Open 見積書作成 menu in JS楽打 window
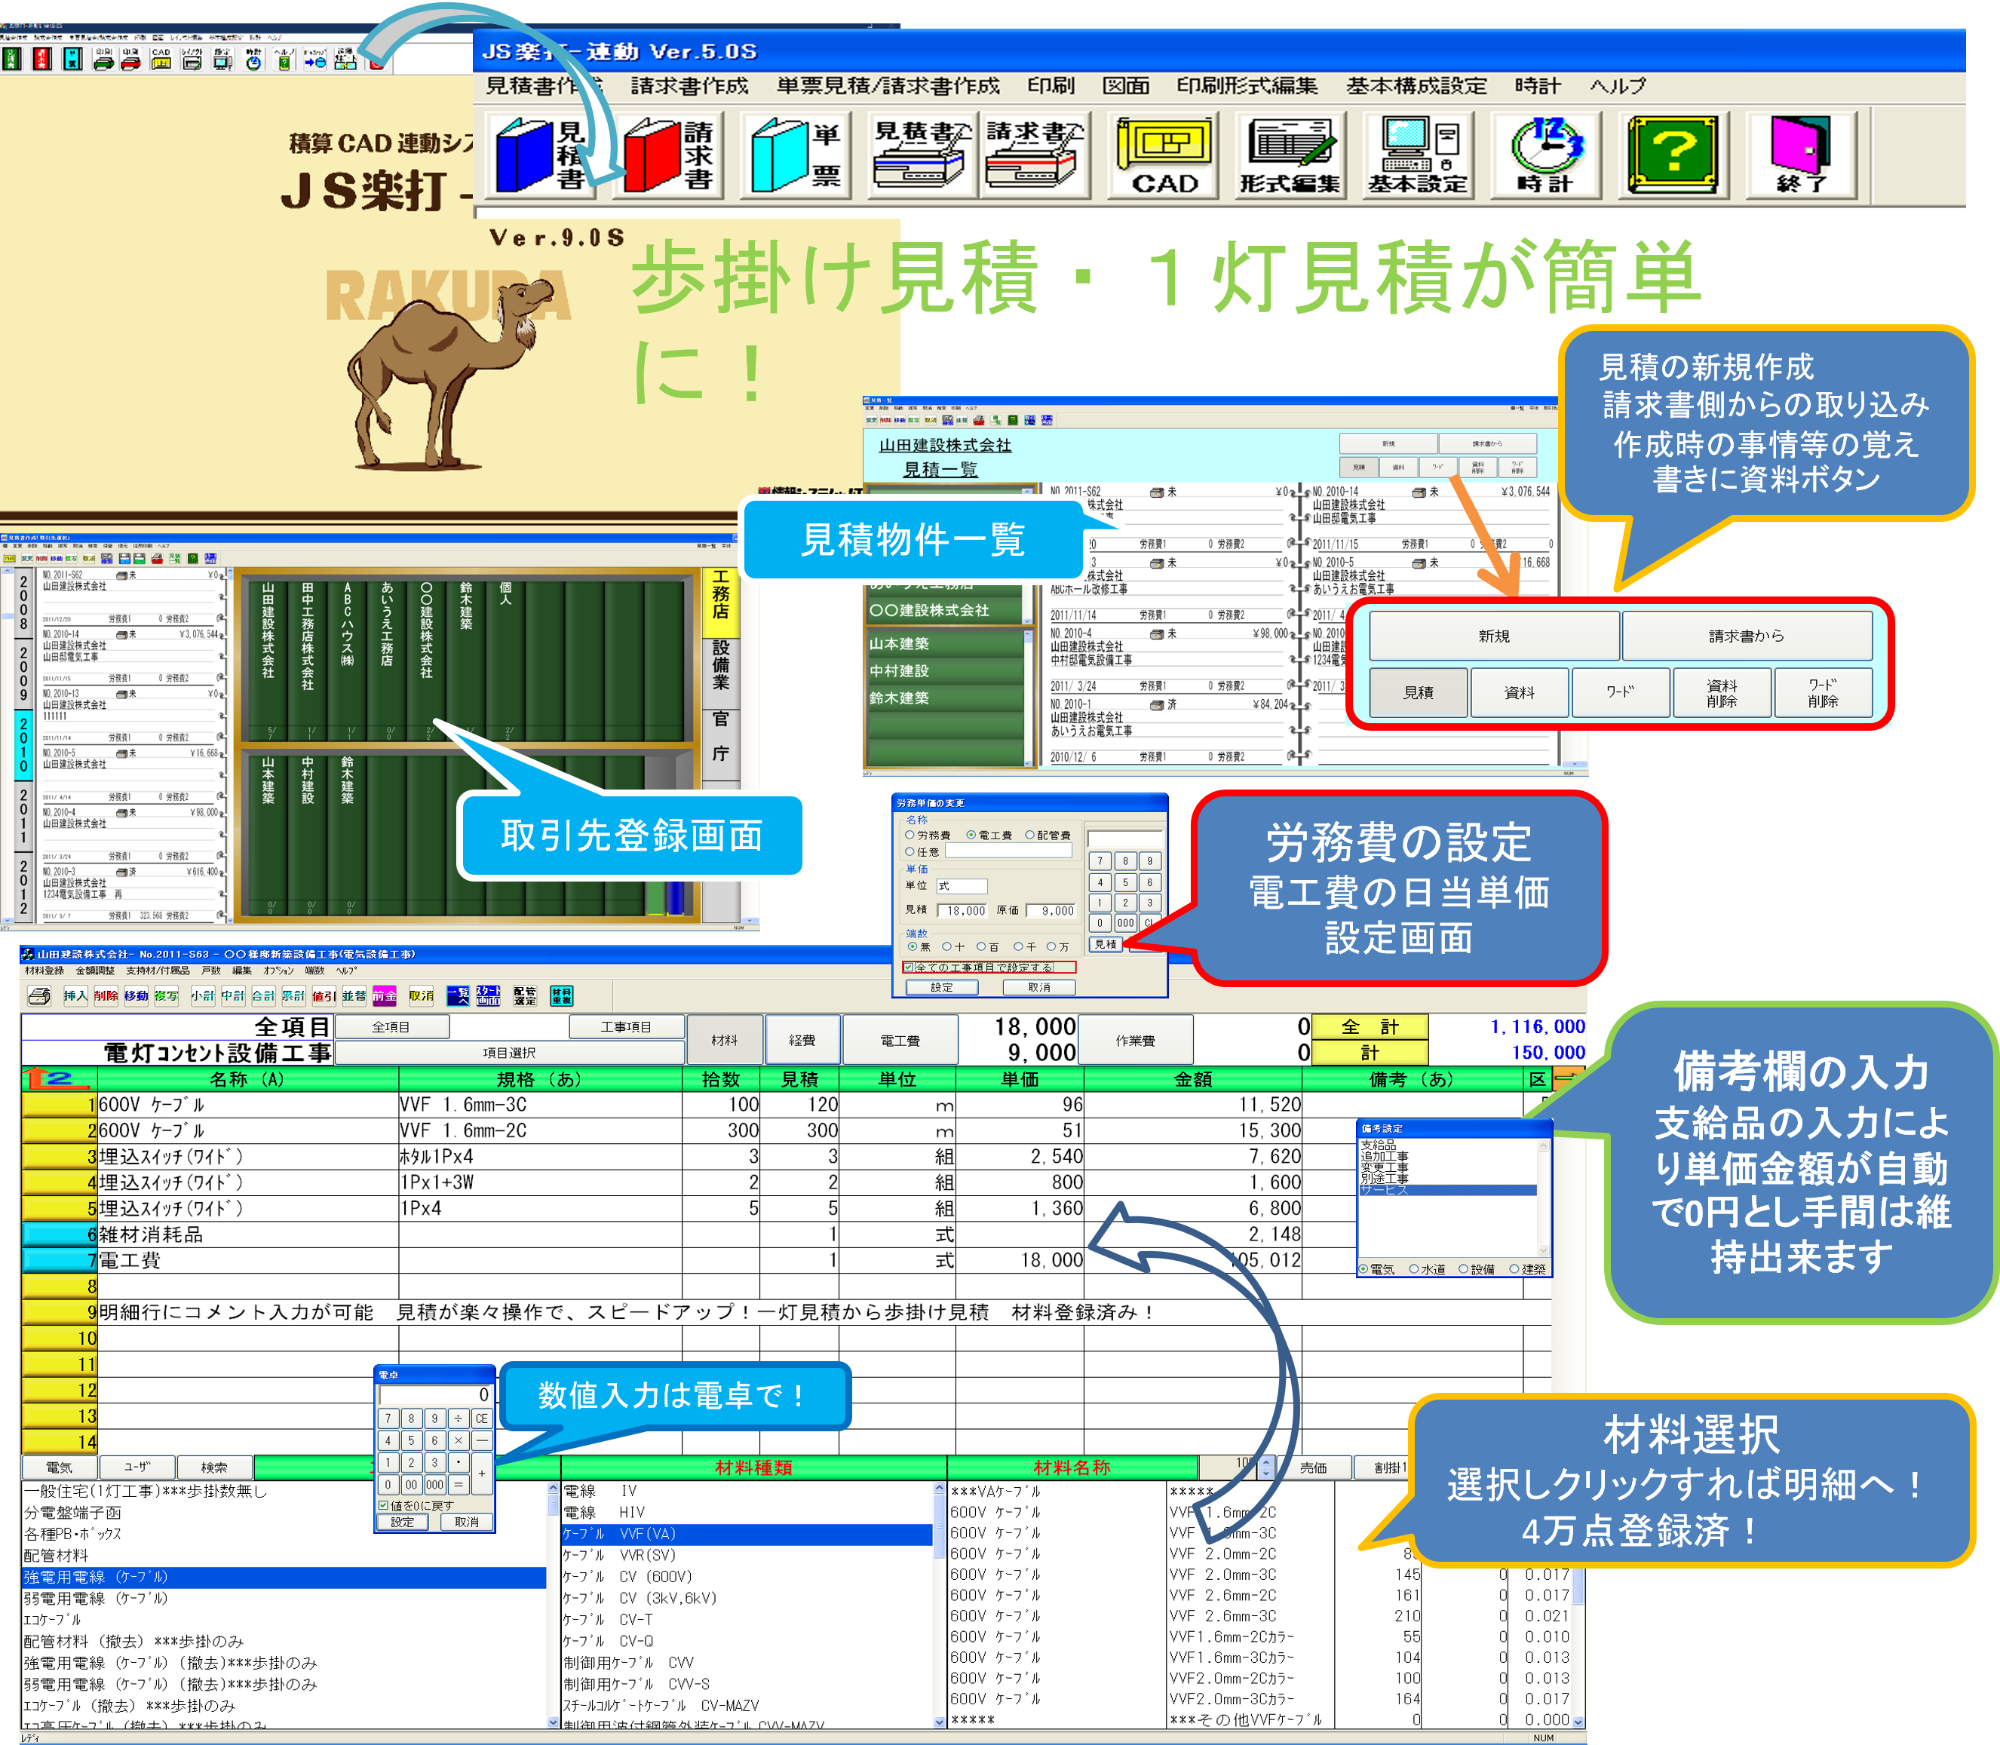The image size is (2000, 1745). (544, 86)
